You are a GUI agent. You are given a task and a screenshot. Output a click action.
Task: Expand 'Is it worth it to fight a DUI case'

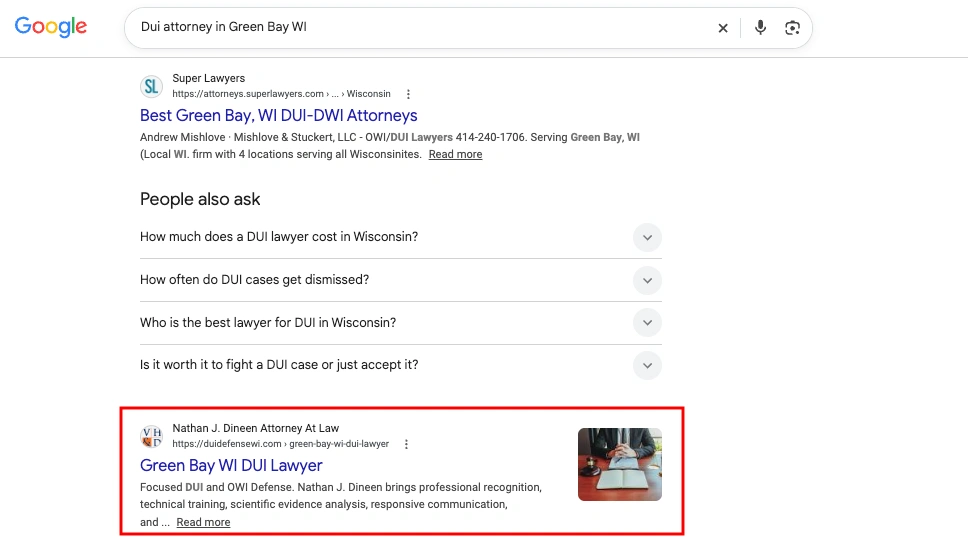(401, 365)
